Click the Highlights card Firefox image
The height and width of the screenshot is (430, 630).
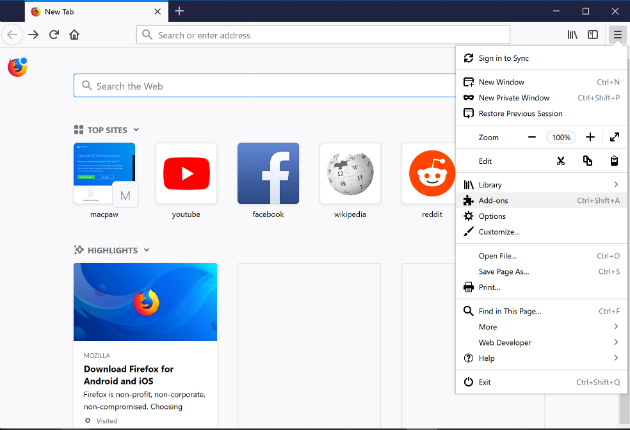click(x=145, y=302)
